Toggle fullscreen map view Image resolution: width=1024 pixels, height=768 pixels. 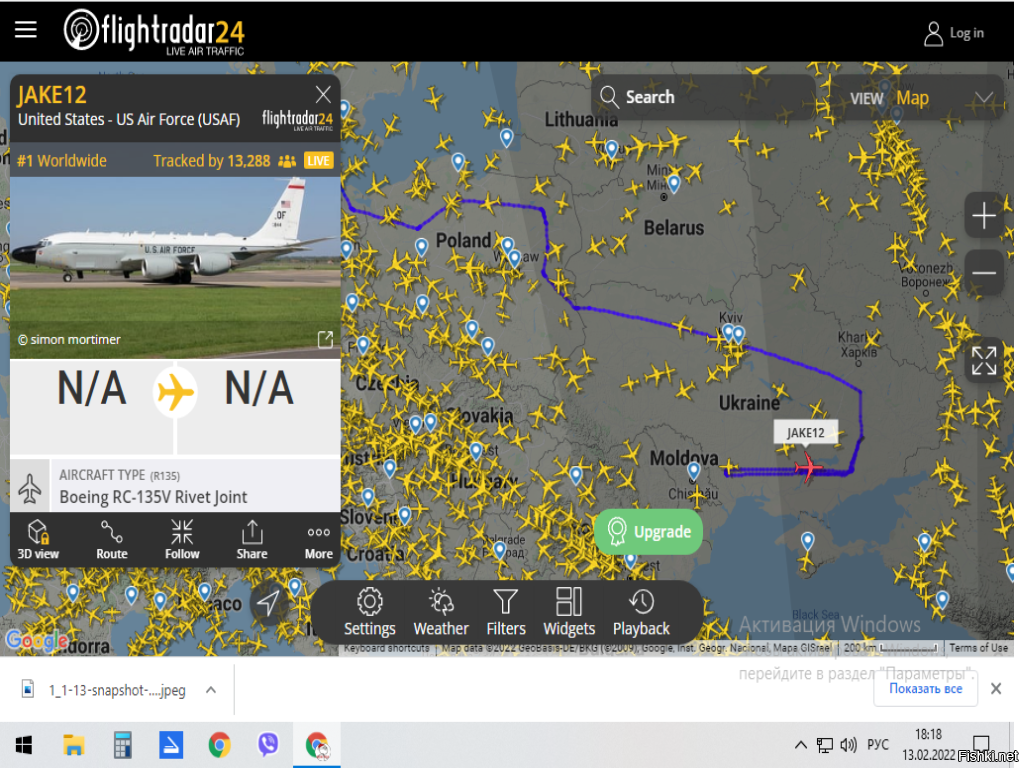click(x=984, y=360)
